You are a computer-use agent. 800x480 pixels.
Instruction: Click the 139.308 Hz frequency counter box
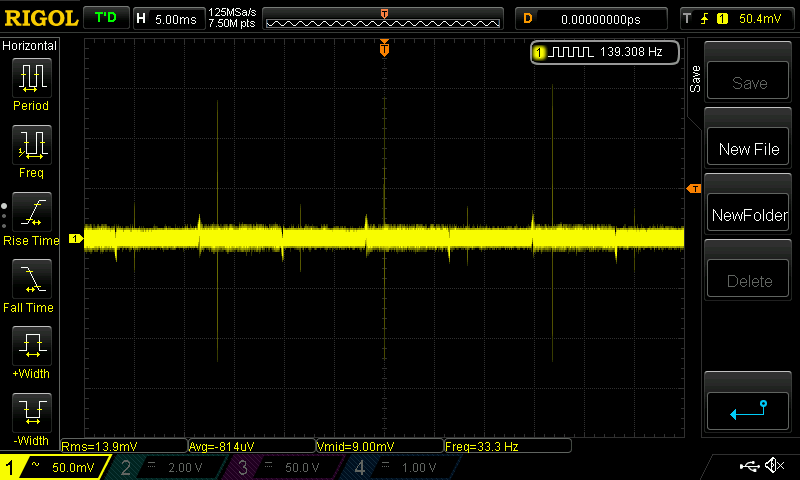click(x=605, y=52)
